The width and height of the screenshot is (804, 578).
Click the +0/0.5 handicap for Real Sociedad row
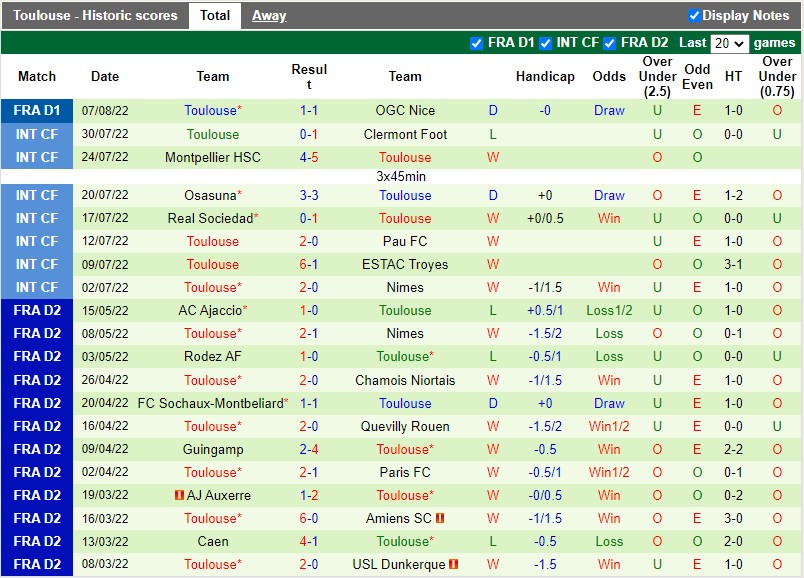[545, 218]
